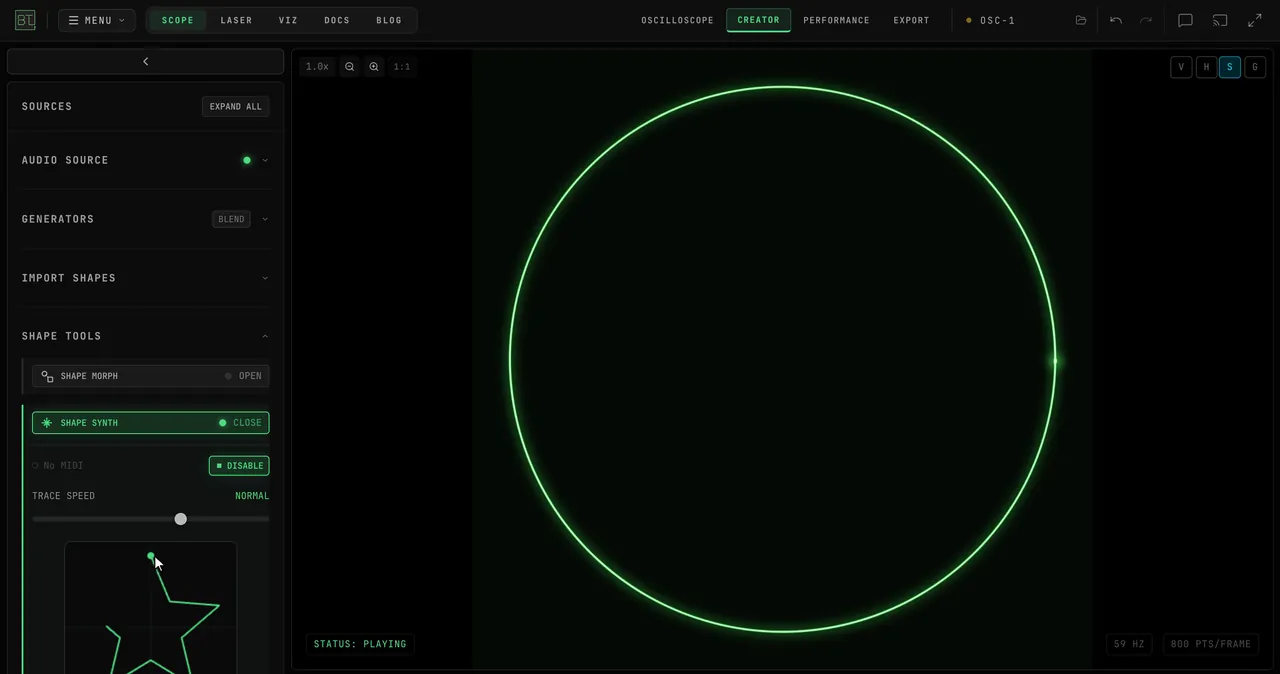Open the SHAPE MORPH tool

tap(150, 376)
